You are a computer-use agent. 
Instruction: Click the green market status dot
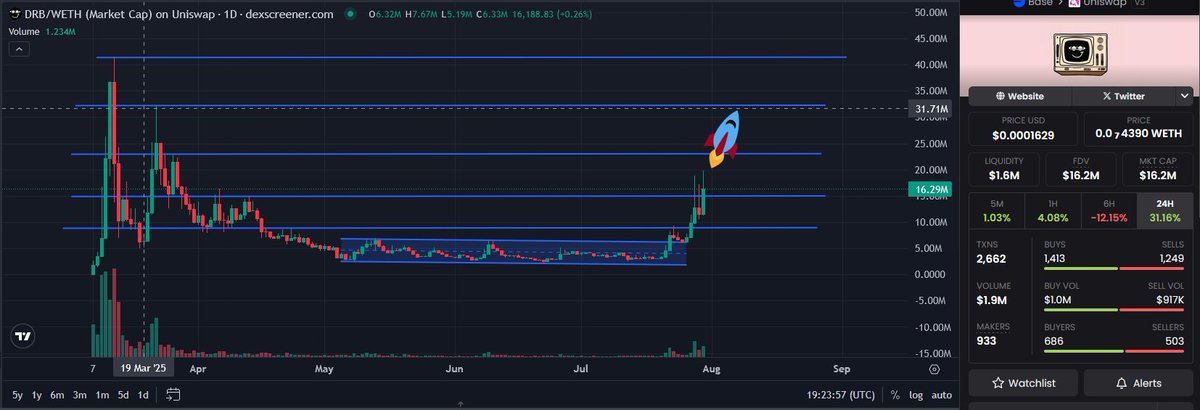tap(349, 14)
